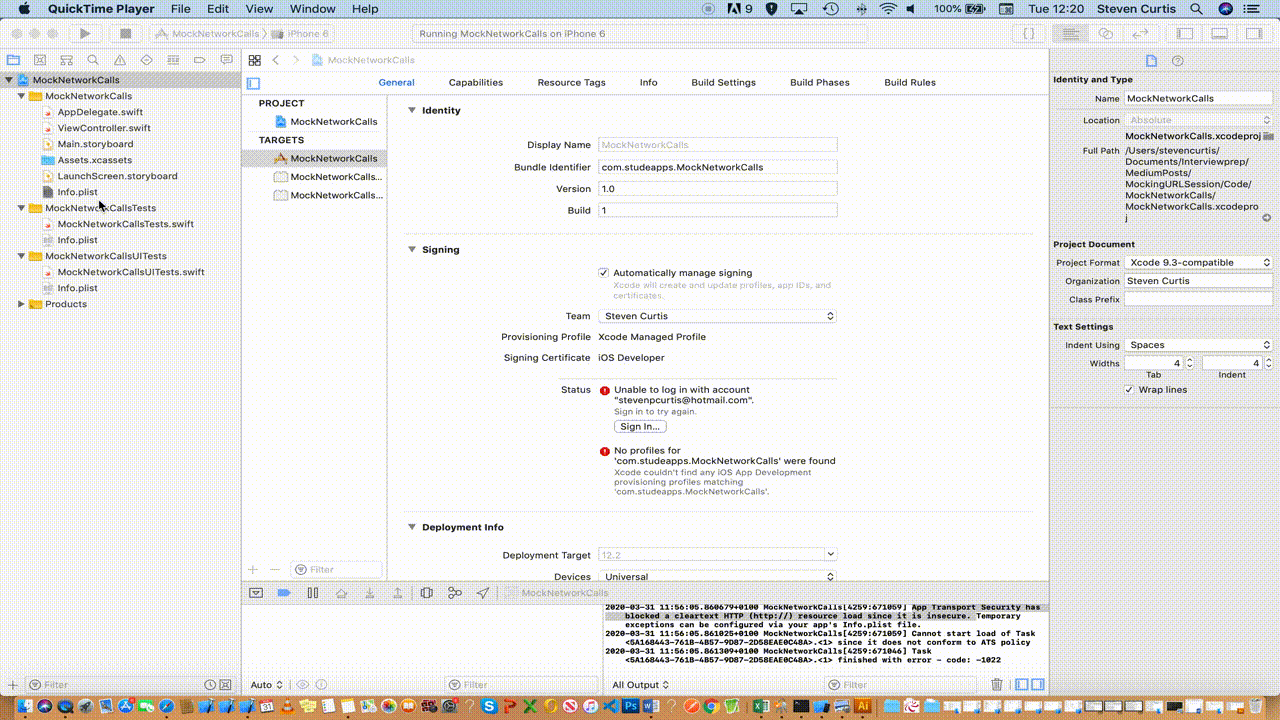Viewport: 1280px width, 720px height.
Task: Show the Project navigator folder icon
Action: click(x=13, y=60)
